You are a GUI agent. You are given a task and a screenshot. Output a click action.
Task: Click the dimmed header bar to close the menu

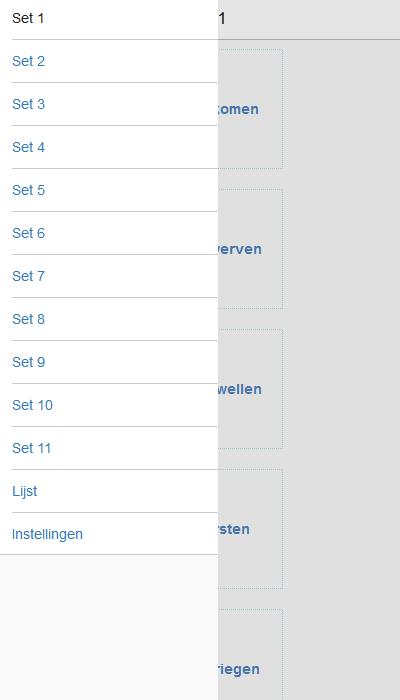(309, 19)
